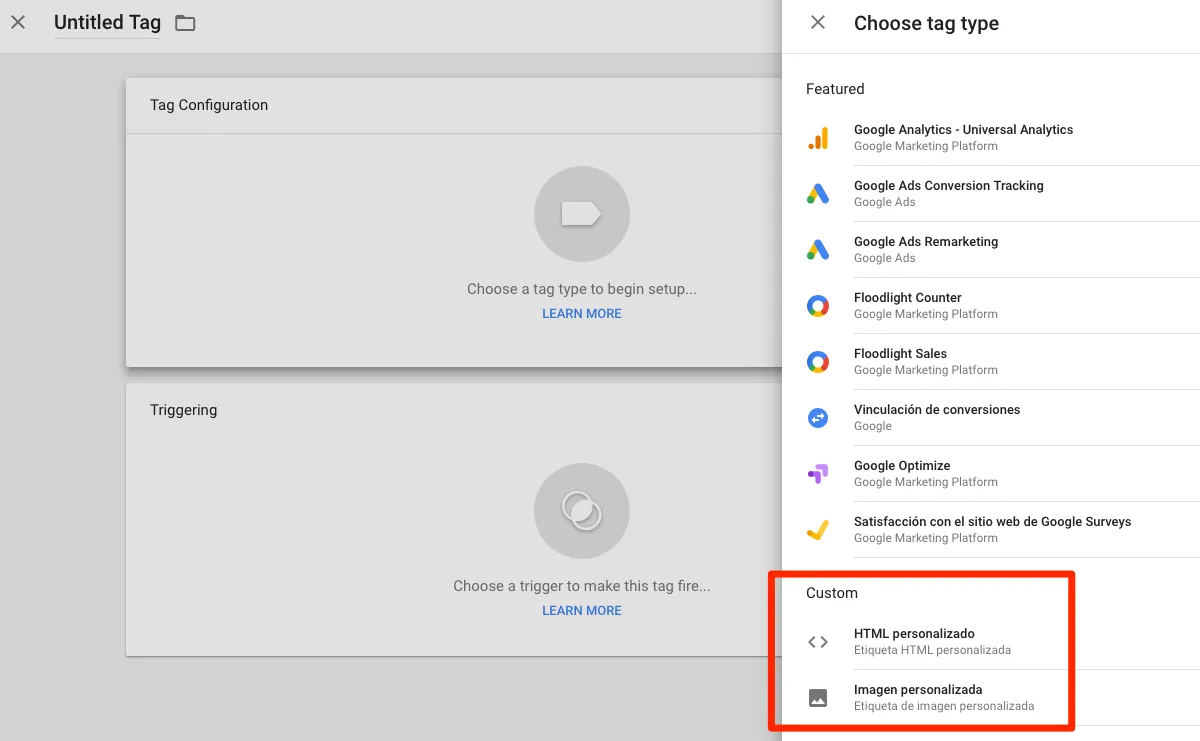Click the Google Analytics bar chart icon
The height and width of the screenshot is (741, 1200).
click(x=818, y=138)
